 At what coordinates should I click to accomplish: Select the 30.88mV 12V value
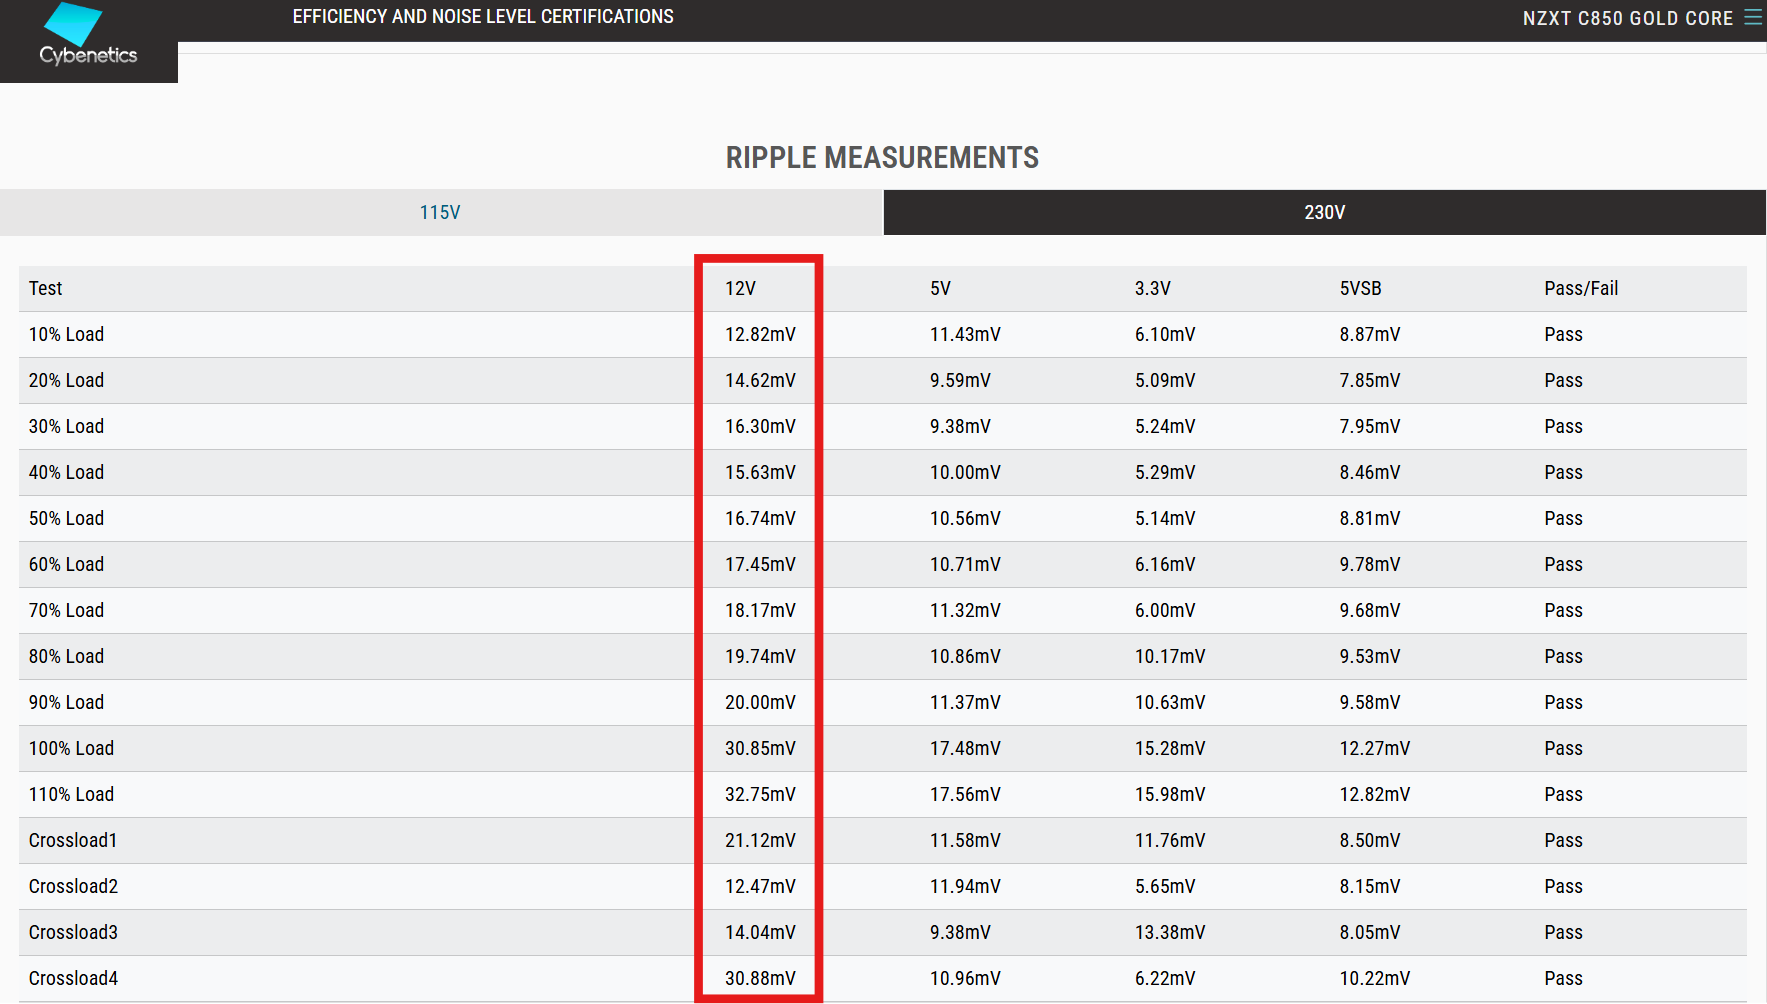point(760,978)
